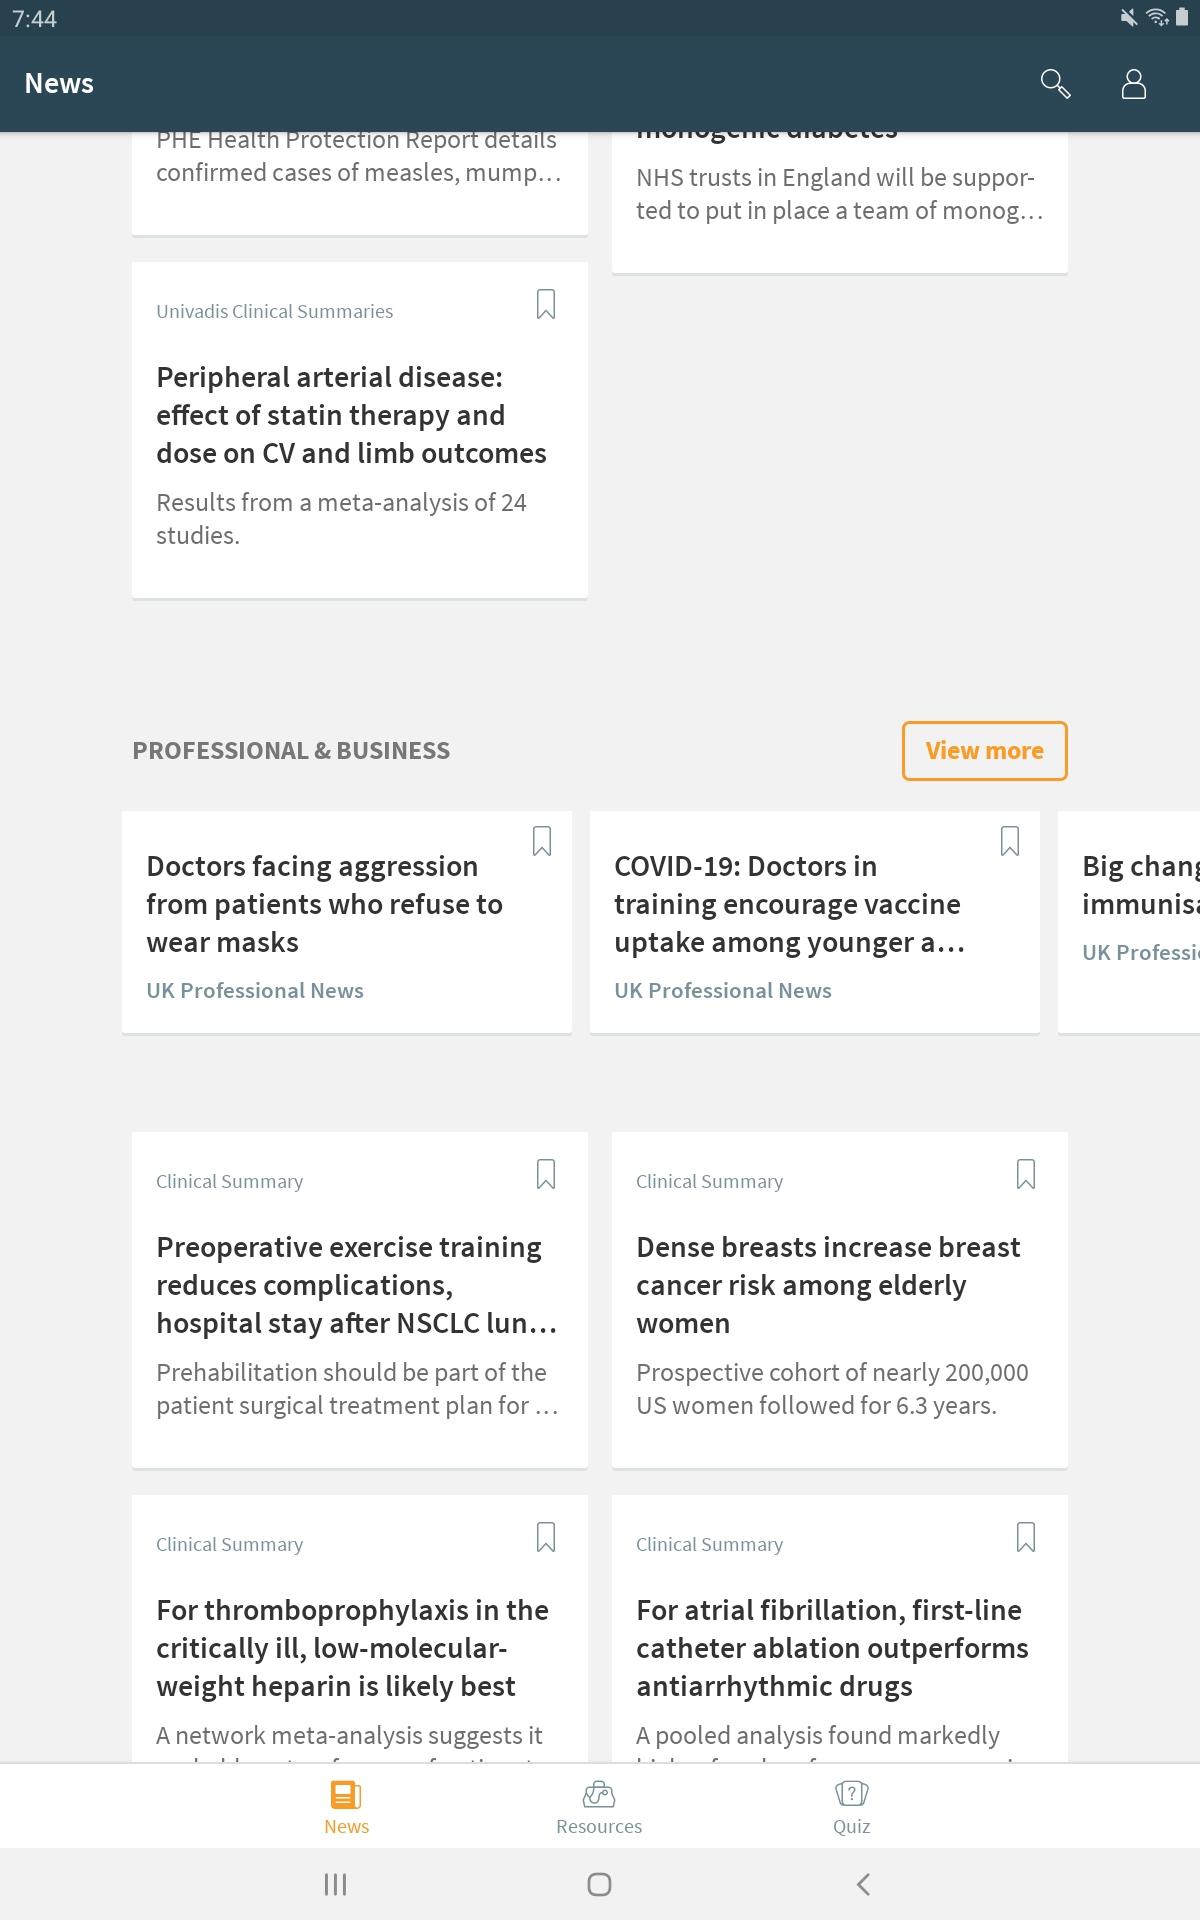The image size is (1200, 1920).
Task: Bookmark the atrial fibrillation clinical summary
Action: coord(1026,1537)
